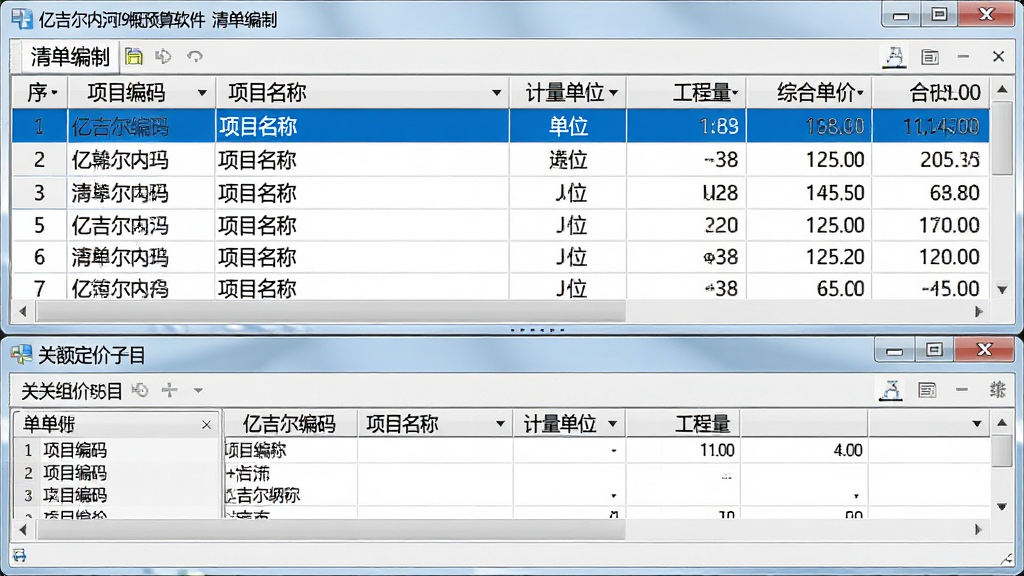Click the 205.35 total cell
The image size is (1024, 576).
click(931, 159)
